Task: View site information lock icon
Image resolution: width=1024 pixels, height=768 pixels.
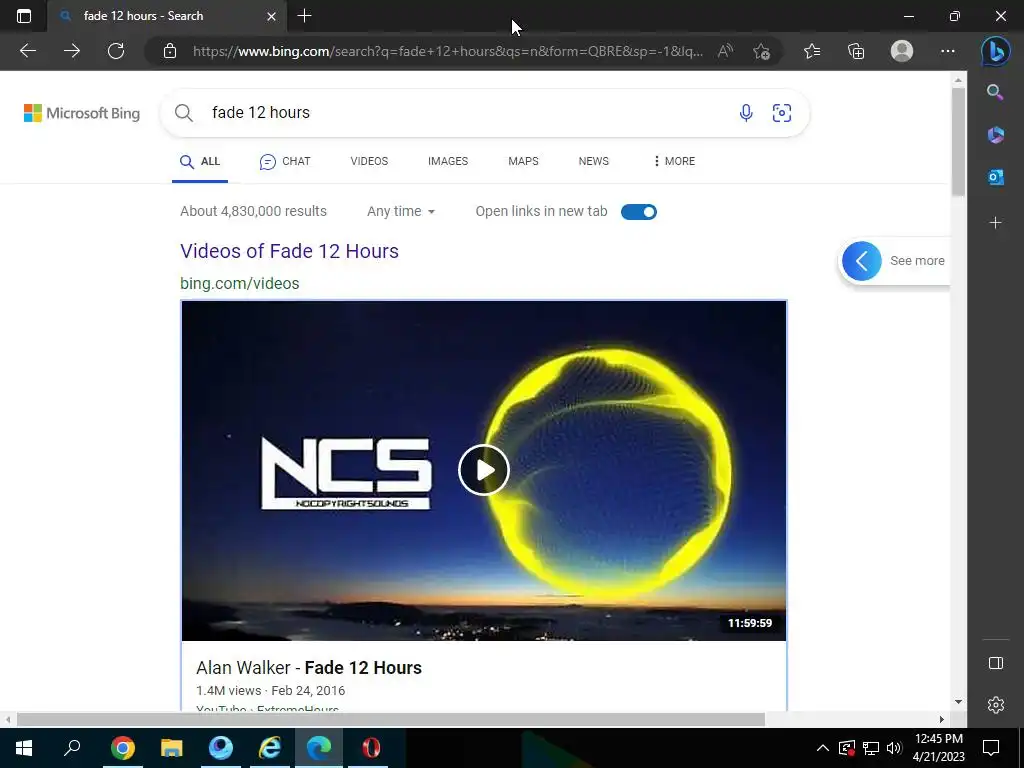Action: [170, 51]
